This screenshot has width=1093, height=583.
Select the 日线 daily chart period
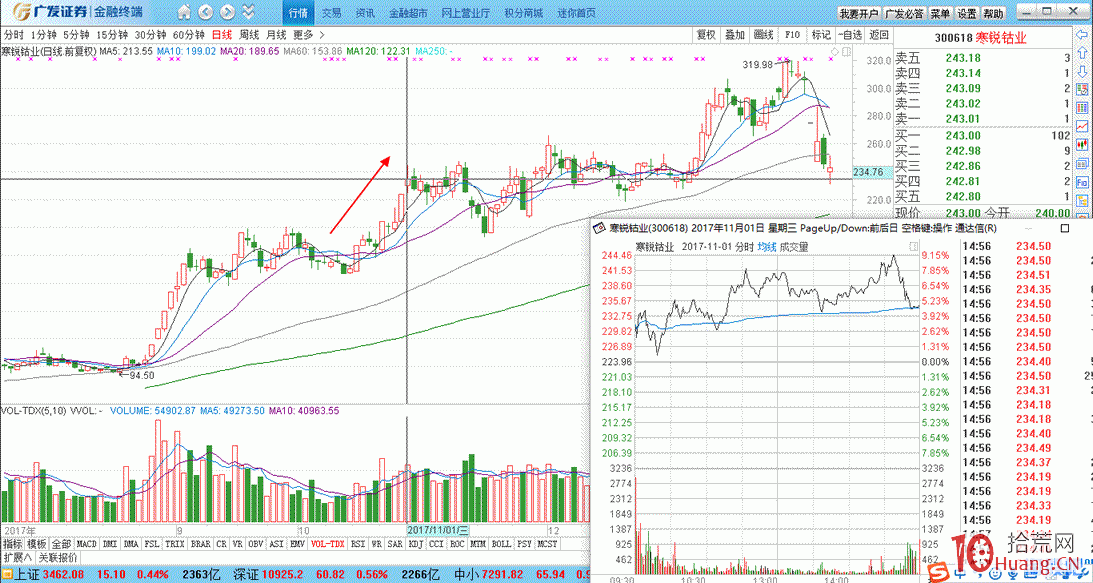222,34
